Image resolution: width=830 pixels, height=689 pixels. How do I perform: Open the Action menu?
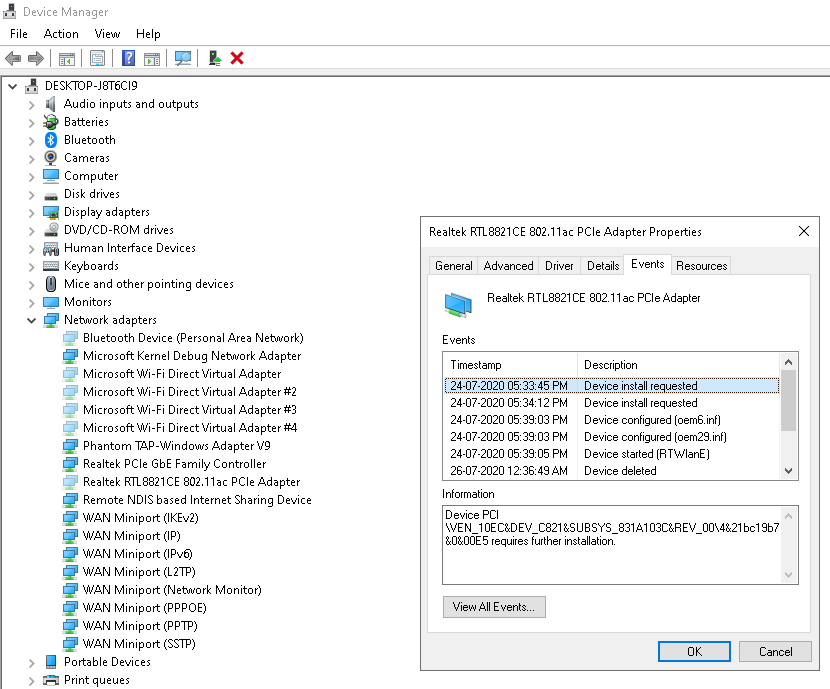coord(61,34)
